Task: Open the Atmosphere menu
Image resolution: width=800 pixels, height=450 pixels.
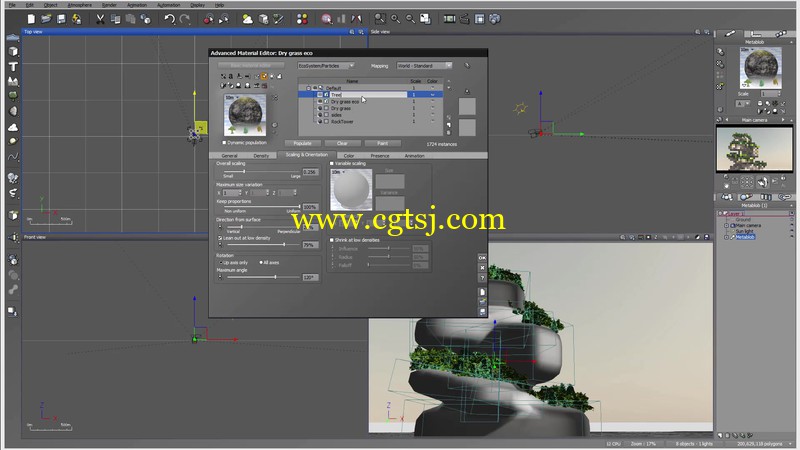Action: pos(80,5)
